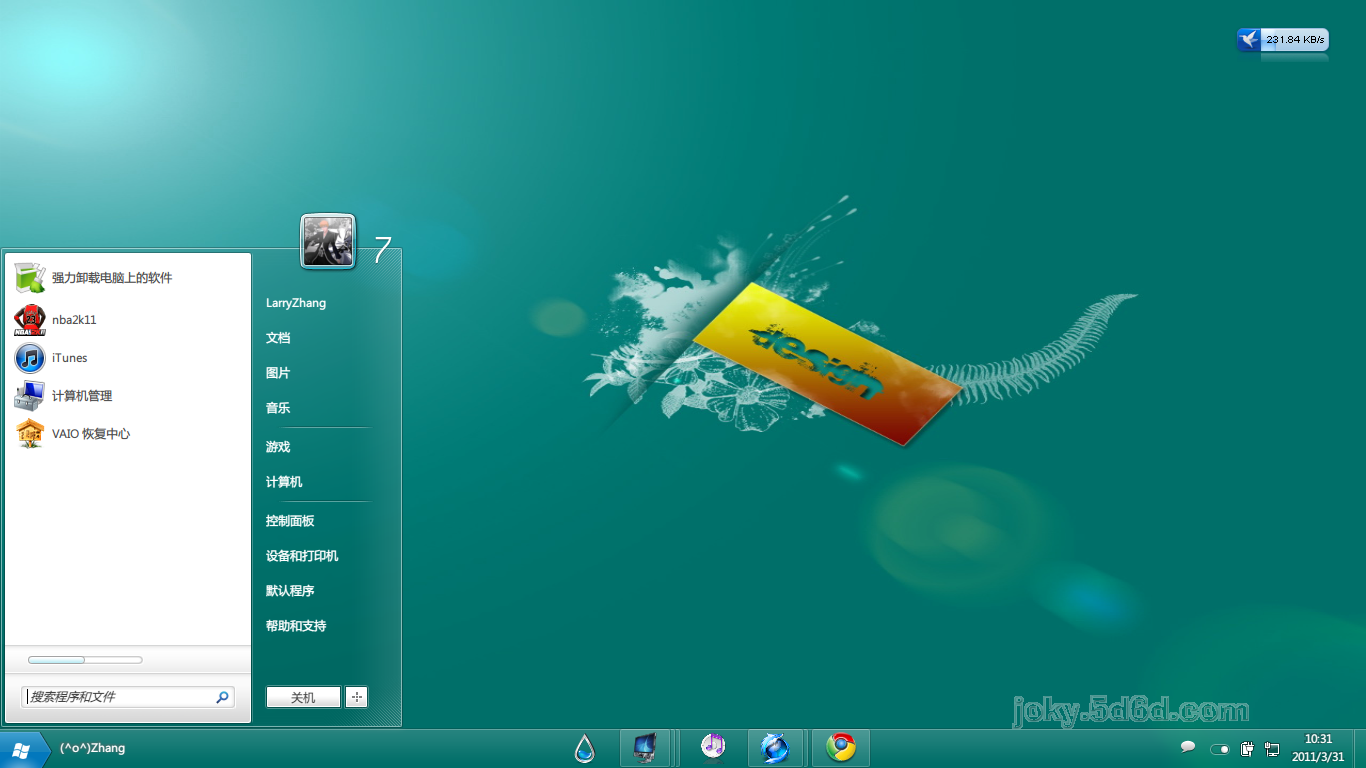The height and width of the screenshot is (768, 1366).
Task: Open 设备和打印机
Action: 302,556
